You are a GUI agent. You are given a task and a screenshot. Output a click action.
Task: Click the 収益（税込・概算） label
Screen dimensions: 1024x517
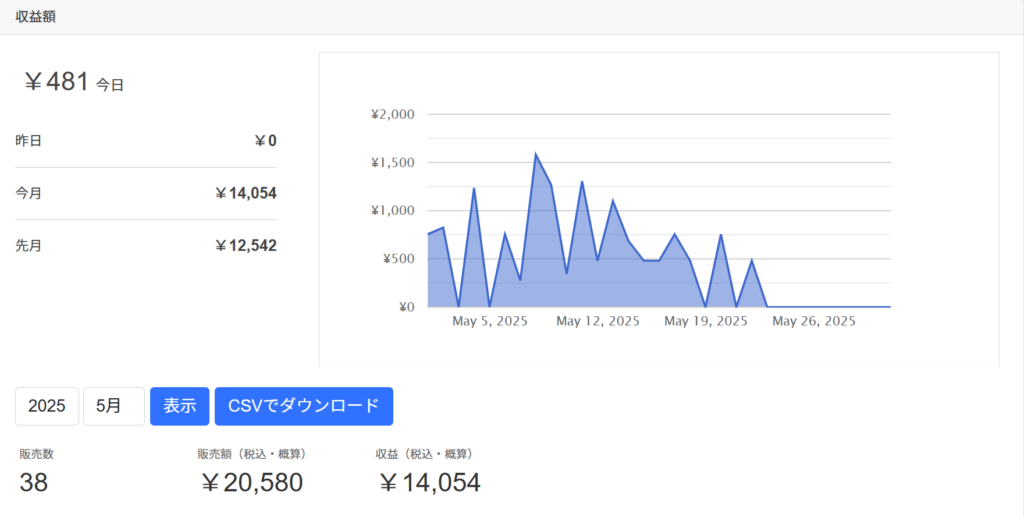[x=424, y=454]
